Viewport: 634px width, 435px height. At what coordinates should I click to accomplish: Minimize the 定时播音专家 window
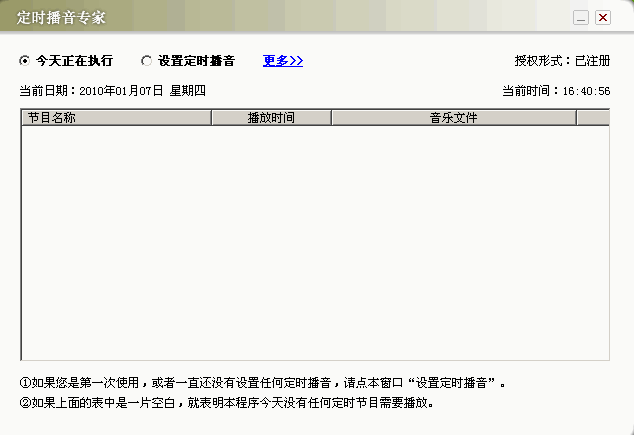click(x=581, y=17)
